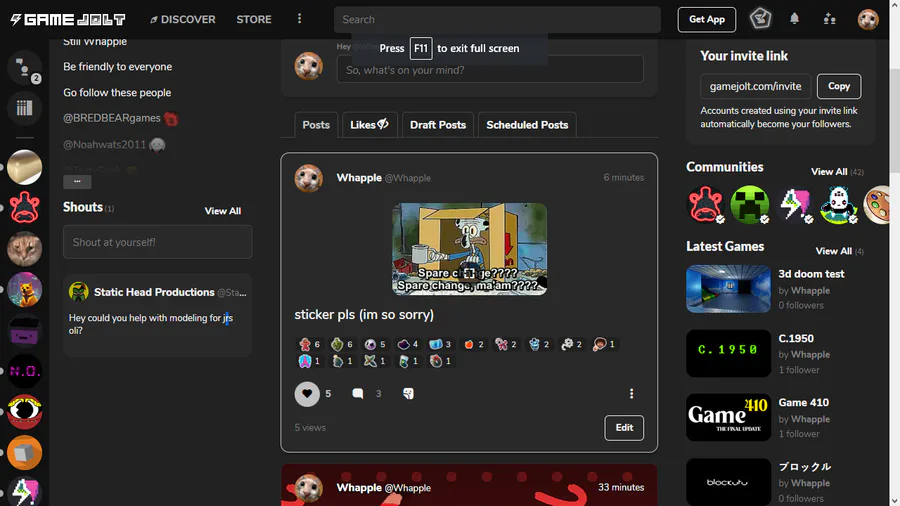The image size is (900, 506).
Task: Copy the invite link
Action: click(x=839, y=86)
